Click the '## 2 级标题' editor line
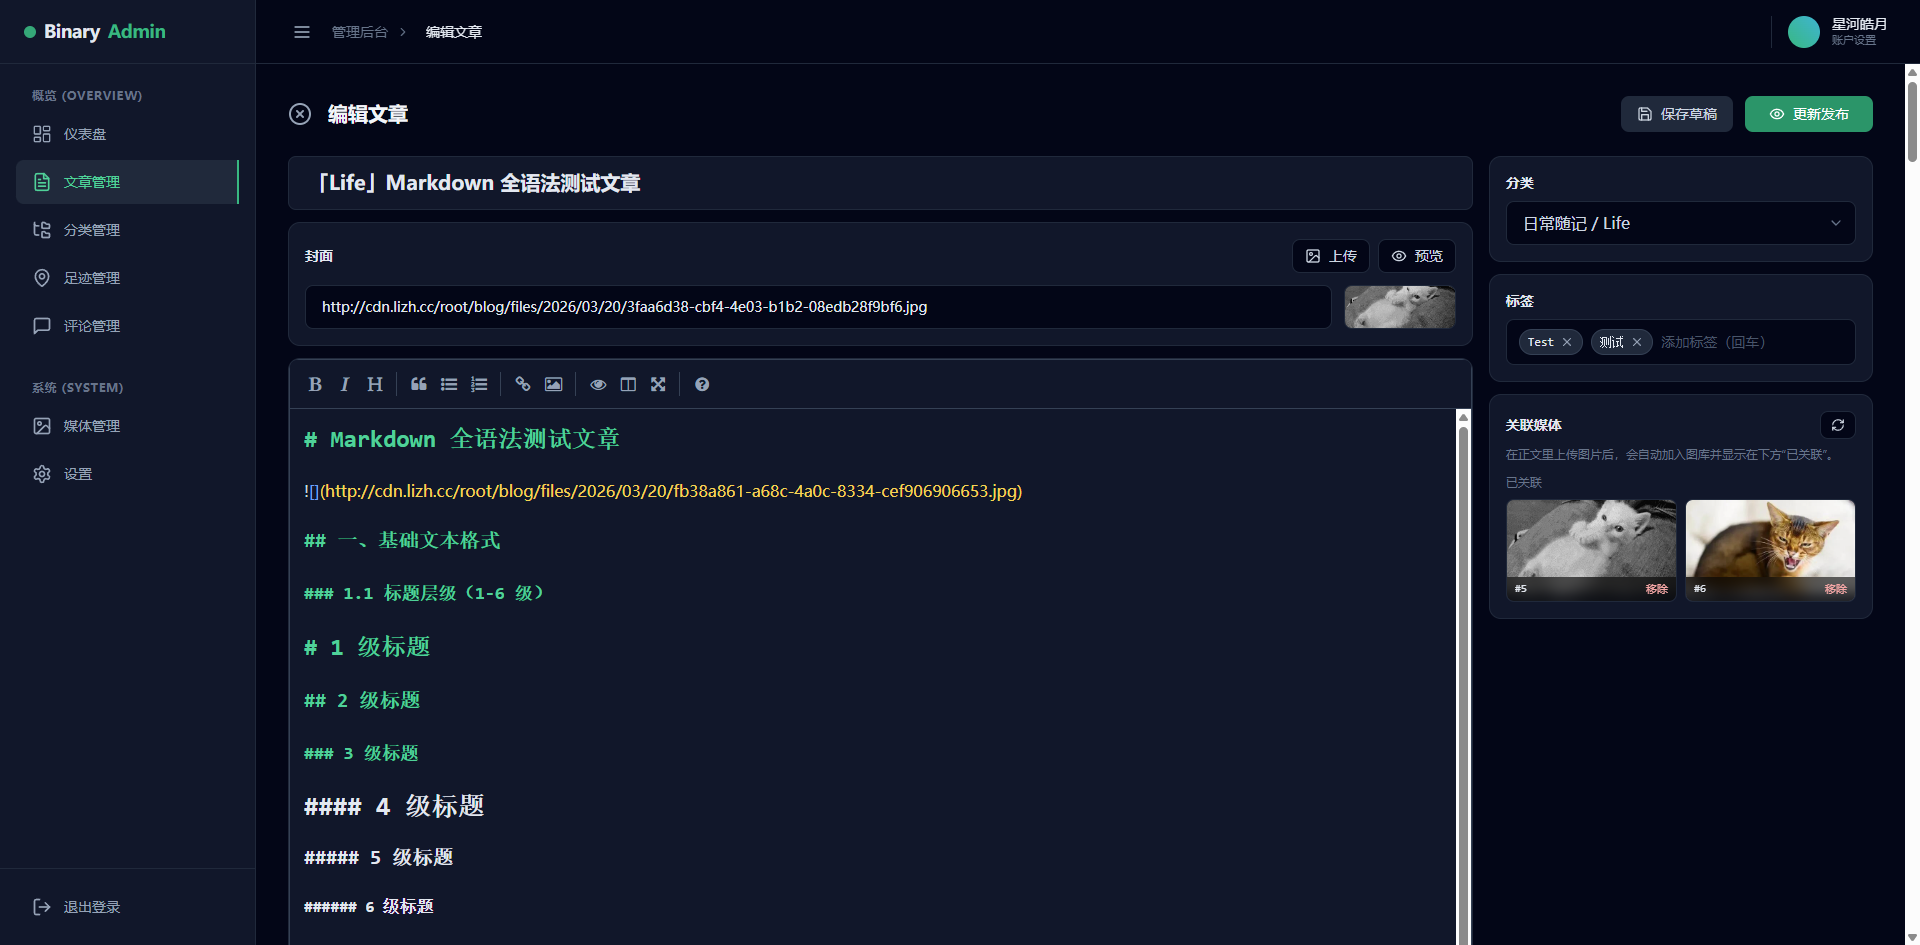The height and width of the screenshot is (945, 1920). point(362,700)
